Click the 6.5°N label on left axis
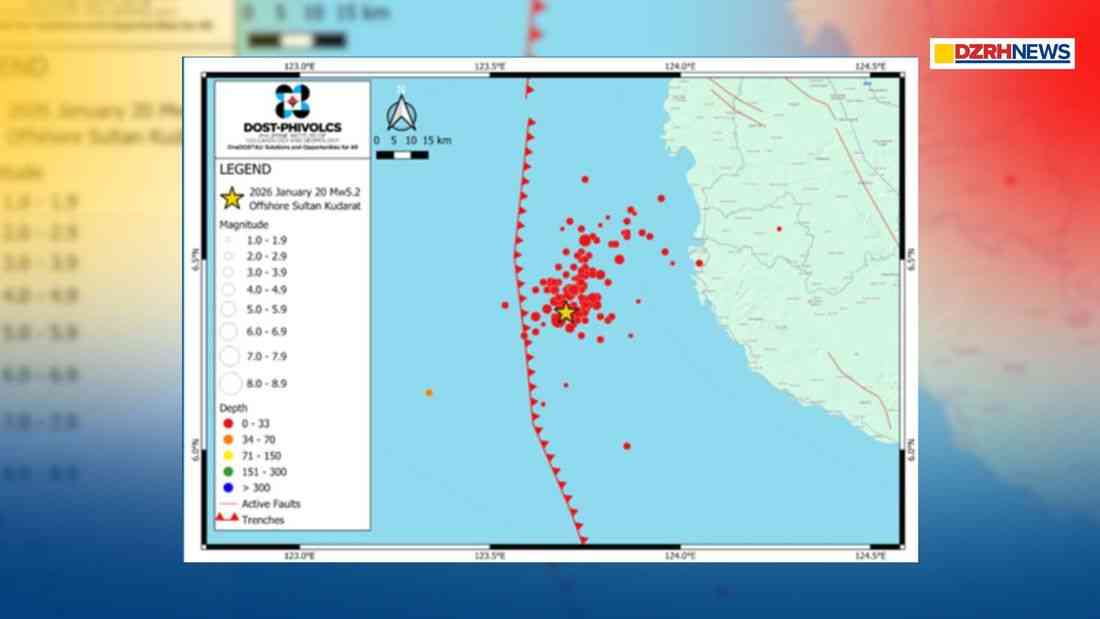 [x=196, y=260]
